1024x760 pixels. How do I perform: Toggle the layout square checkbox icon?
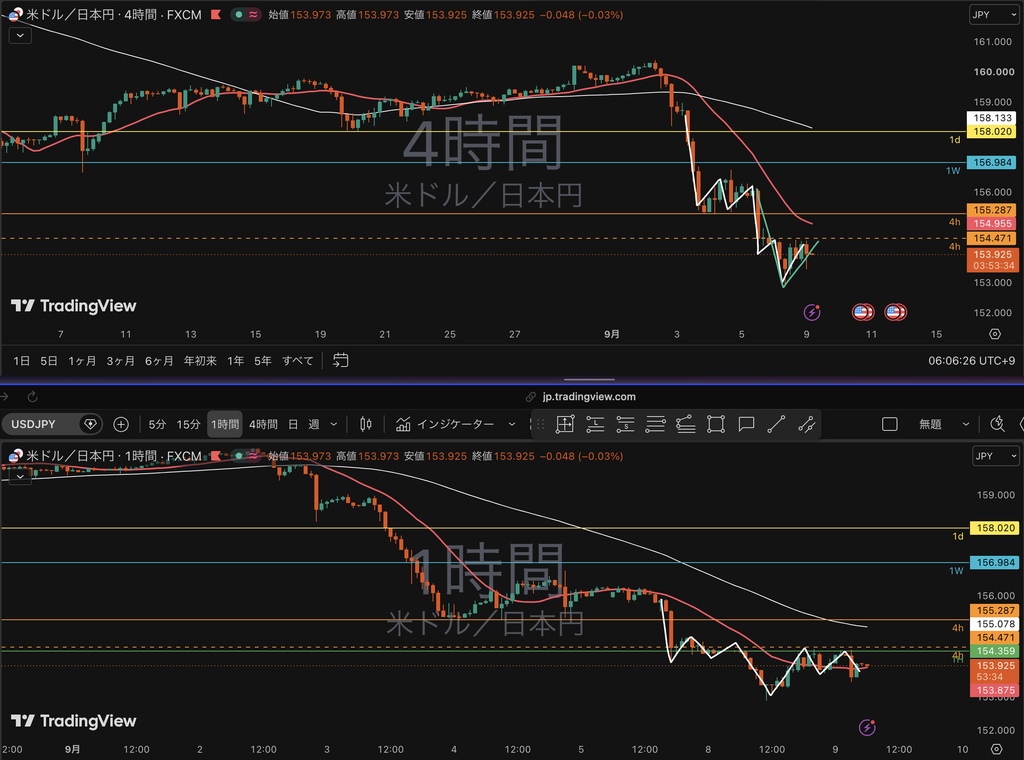889,424
